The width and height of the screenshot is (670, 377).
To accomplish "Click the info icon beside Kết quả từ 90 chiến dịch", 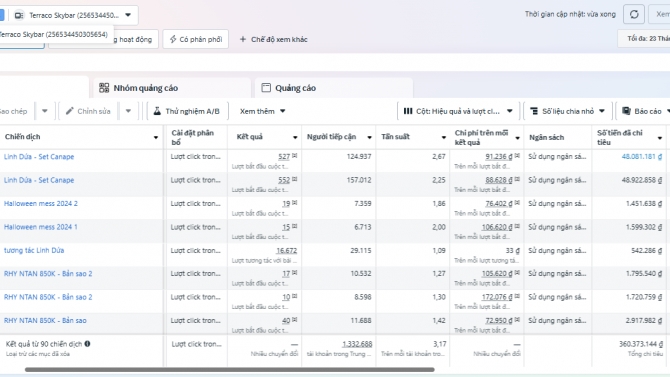I will click(87, 344).
